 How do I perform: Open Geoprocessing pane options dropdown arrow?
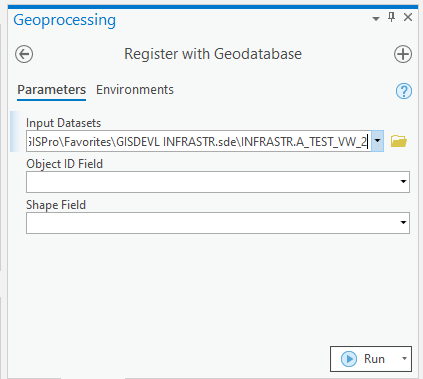click(376, 19)
